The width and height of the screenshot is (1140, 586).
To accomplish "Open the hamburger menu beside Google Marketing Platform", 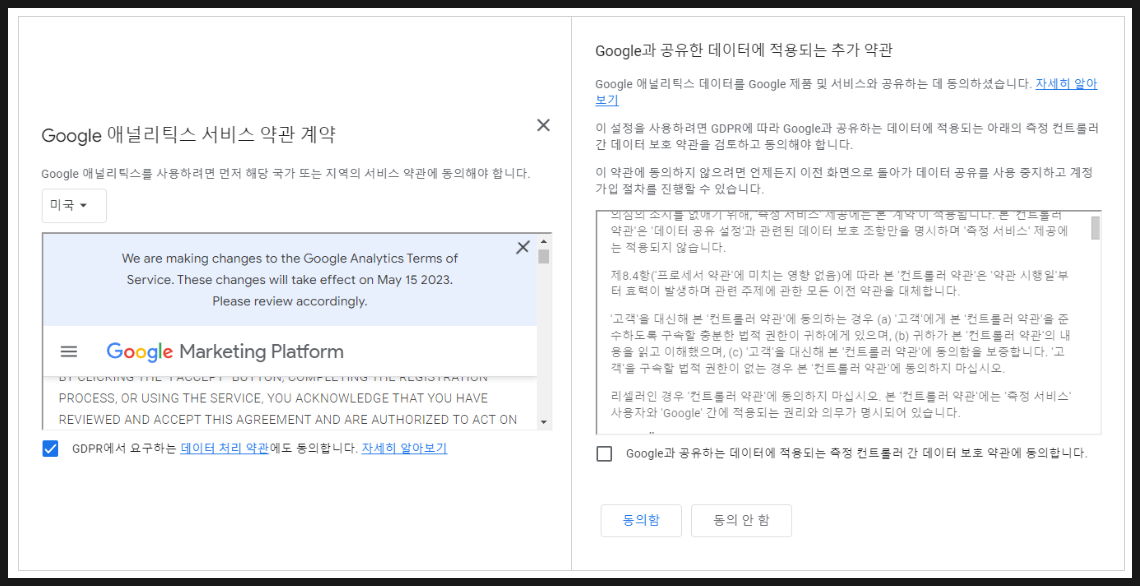I will click(x=69, y=351).
